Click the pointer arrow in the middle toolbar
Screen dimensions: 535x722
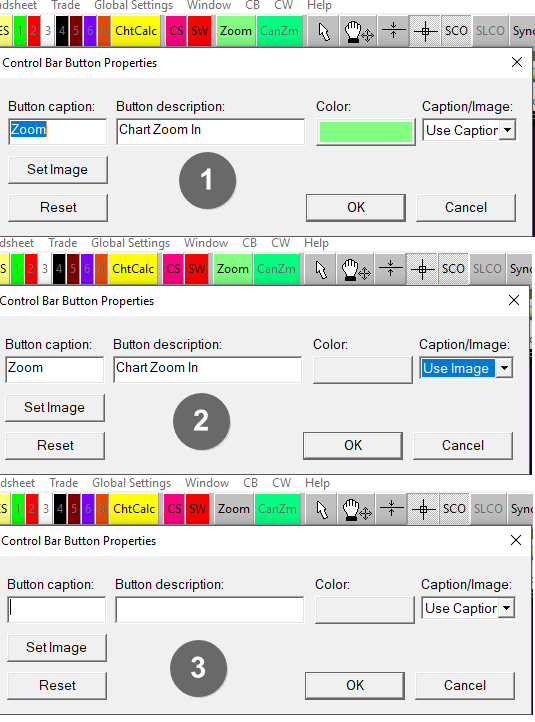coord(321,269)
